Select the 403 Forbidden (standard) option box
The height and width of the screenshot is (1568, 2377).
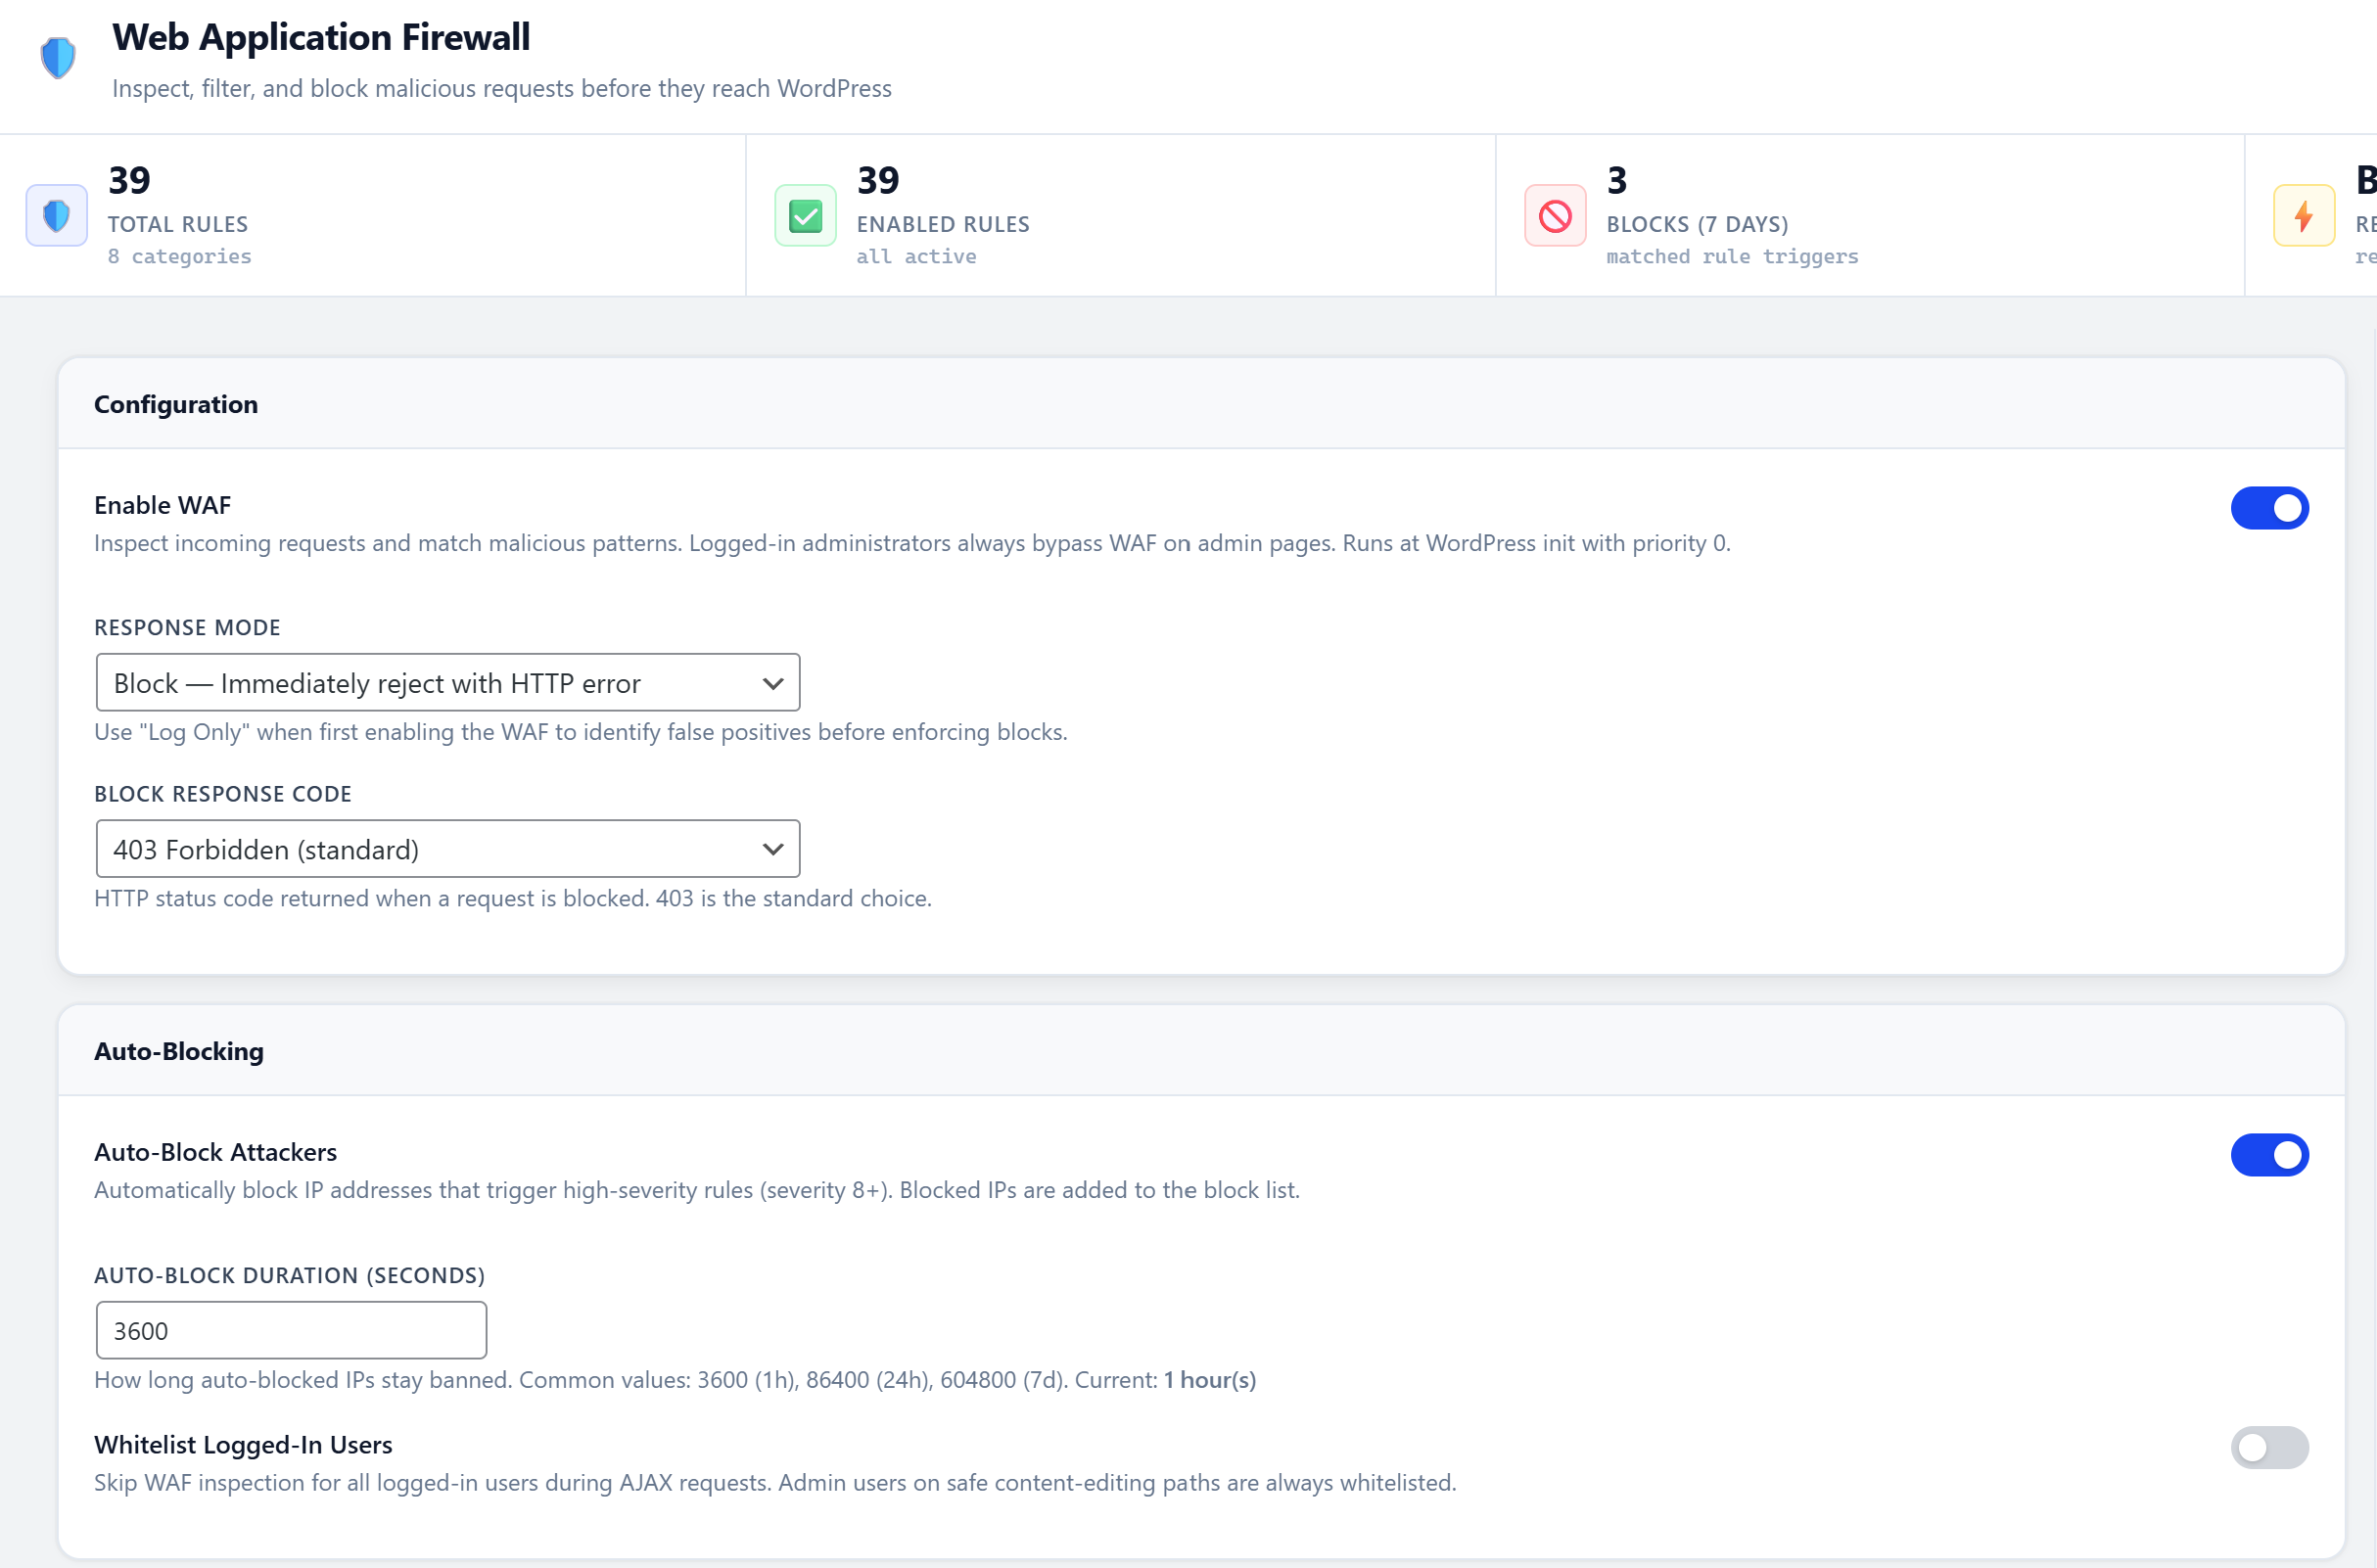tap(447, 848)
